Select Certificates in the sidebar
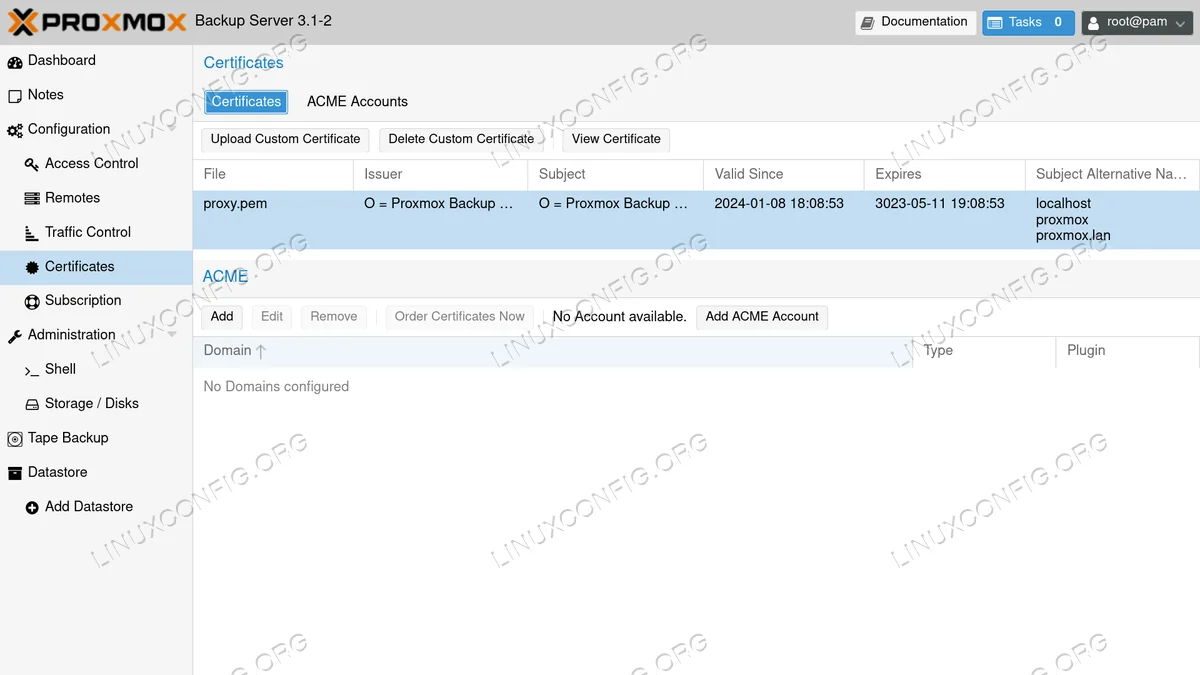Image resolution: width=1200 pixels, height=675 pixels. click(80, 266)
